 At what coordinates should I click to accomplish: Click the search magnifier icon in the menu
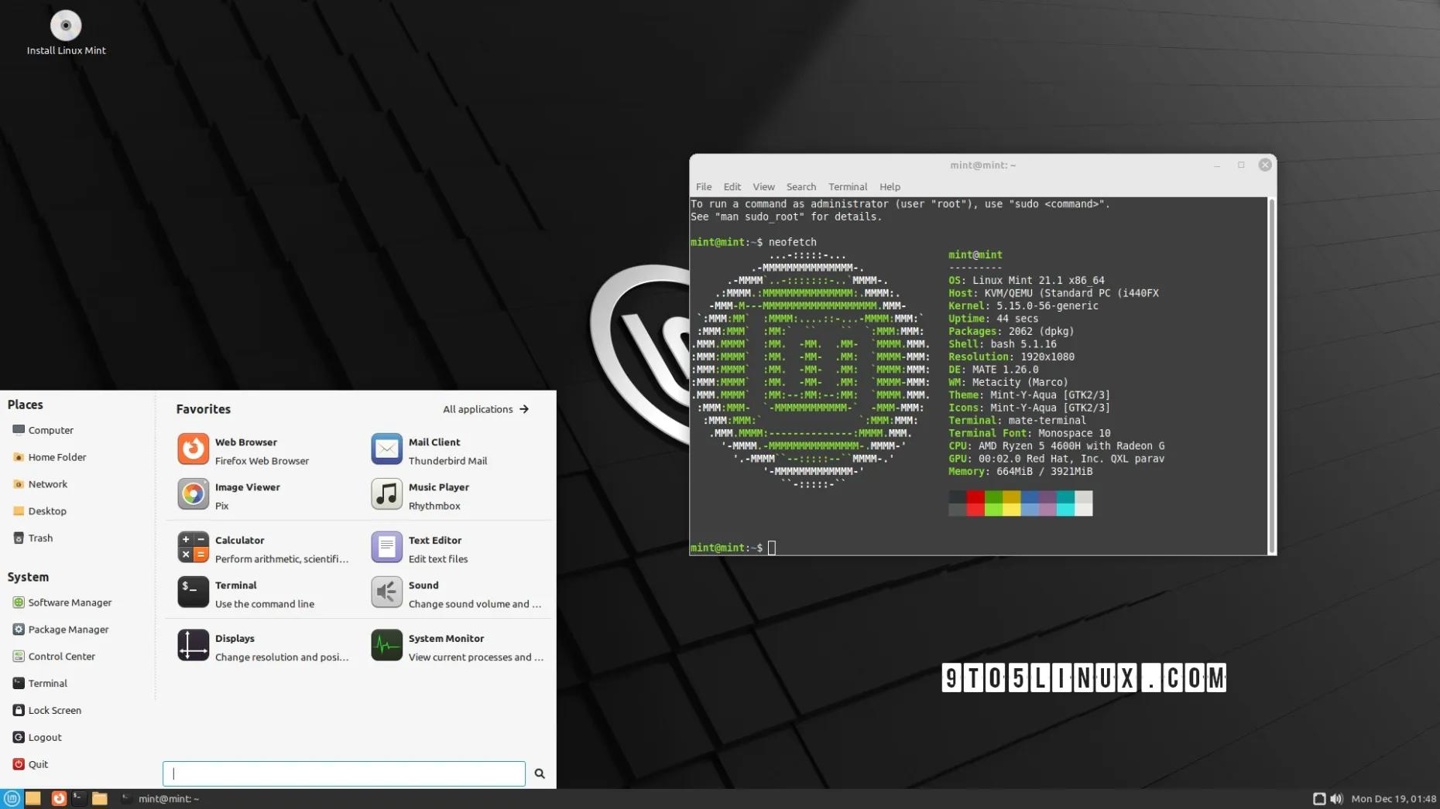(x=539, y=773)
